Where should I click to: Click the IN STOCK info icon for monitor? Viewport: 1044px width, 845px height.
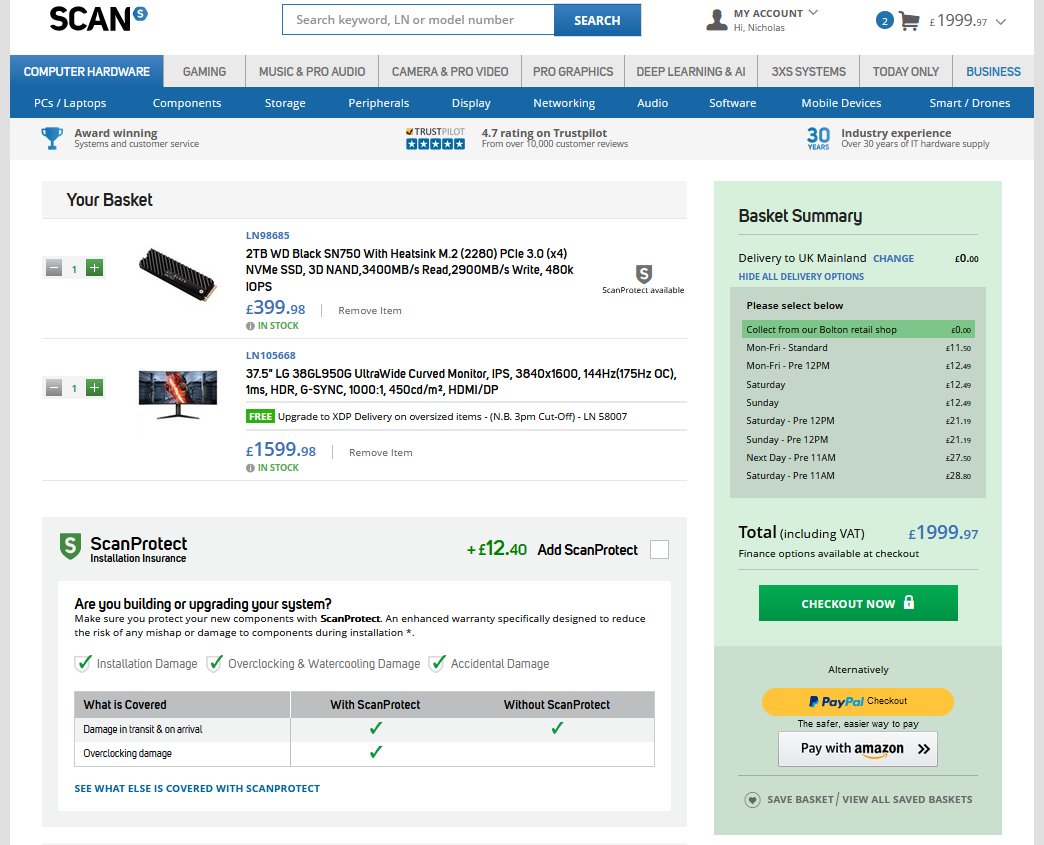(250, 468)
